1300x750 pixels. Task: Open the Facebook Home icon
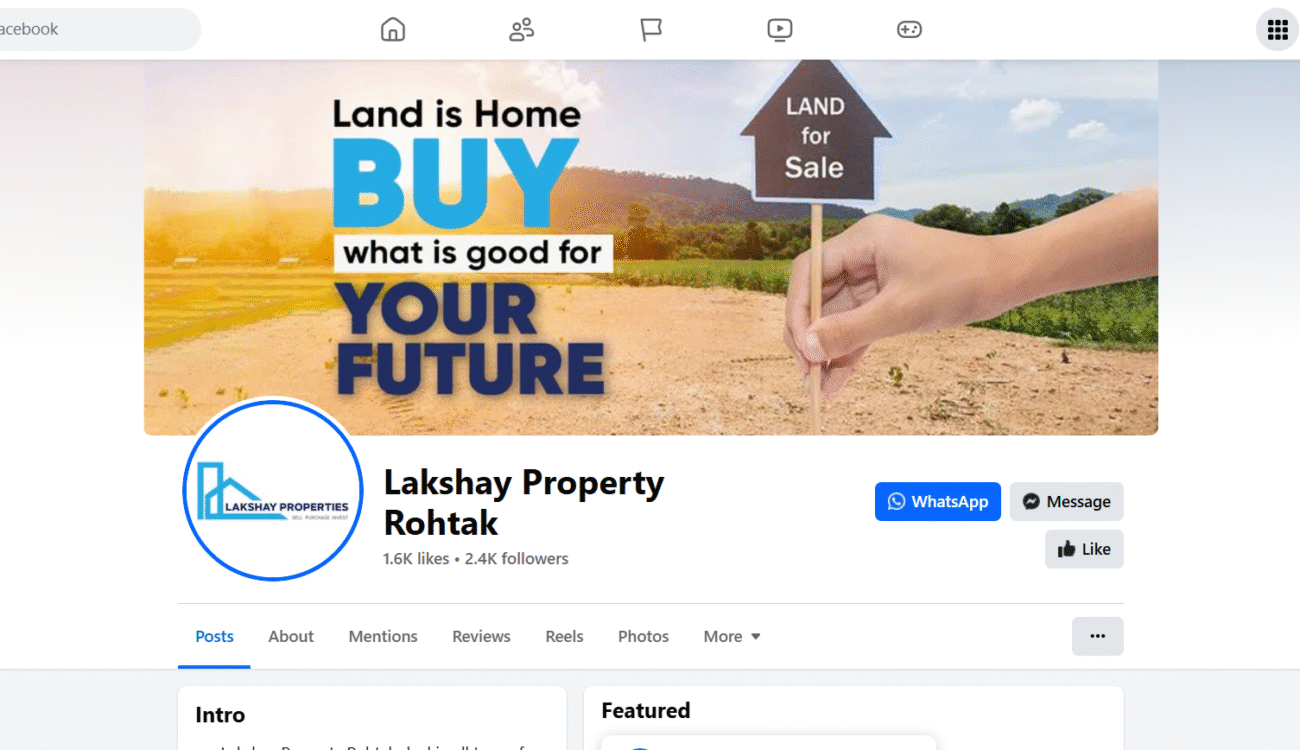click(393, 30)
